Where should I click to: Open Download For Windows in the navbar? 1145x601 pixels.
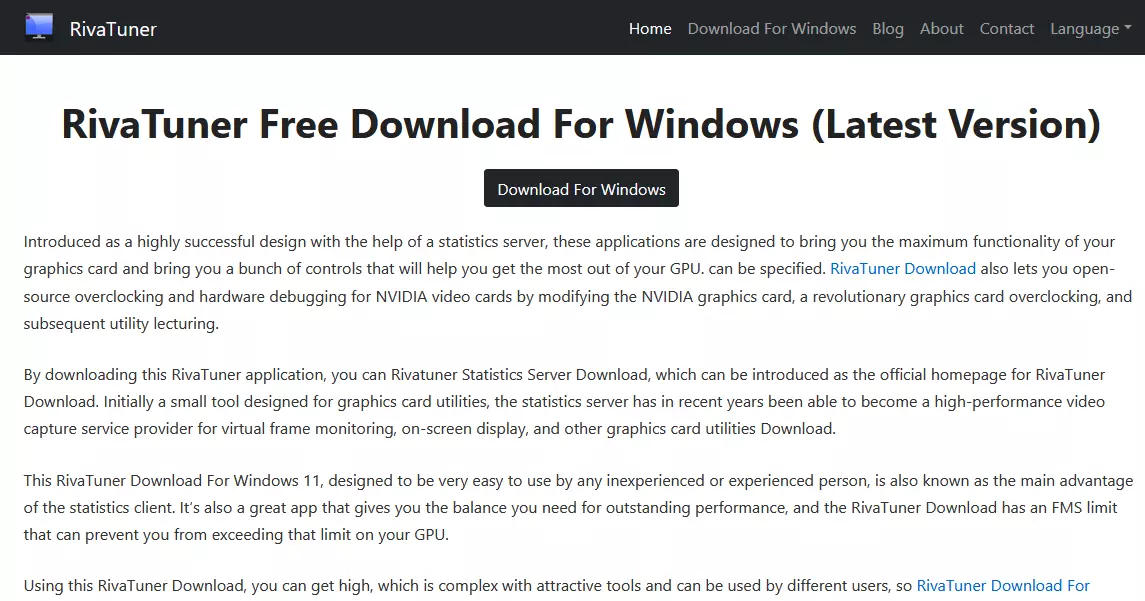[x=772, y=28]
